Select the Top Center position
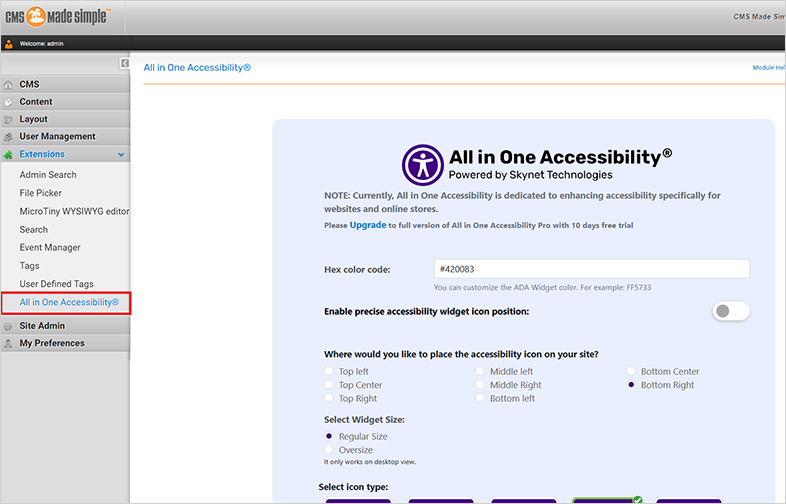This screenshot has width=786, height=504. (329, 385)
